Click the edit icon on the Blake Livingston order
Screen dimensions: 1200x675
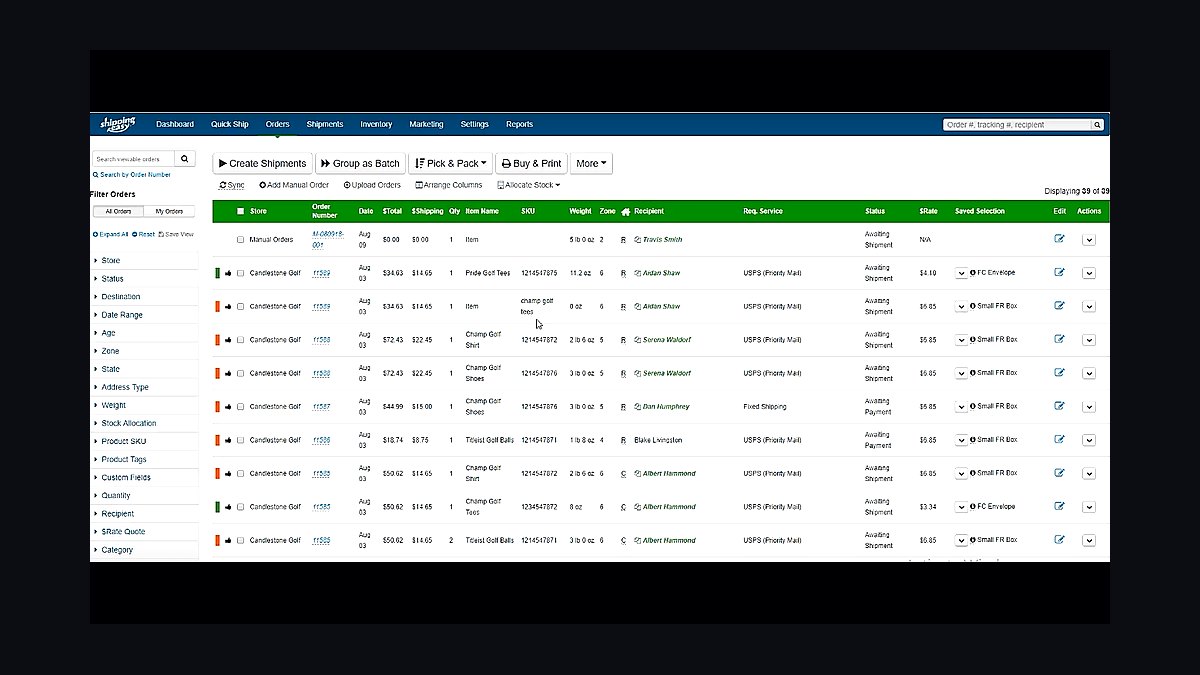pos(1059,439)
